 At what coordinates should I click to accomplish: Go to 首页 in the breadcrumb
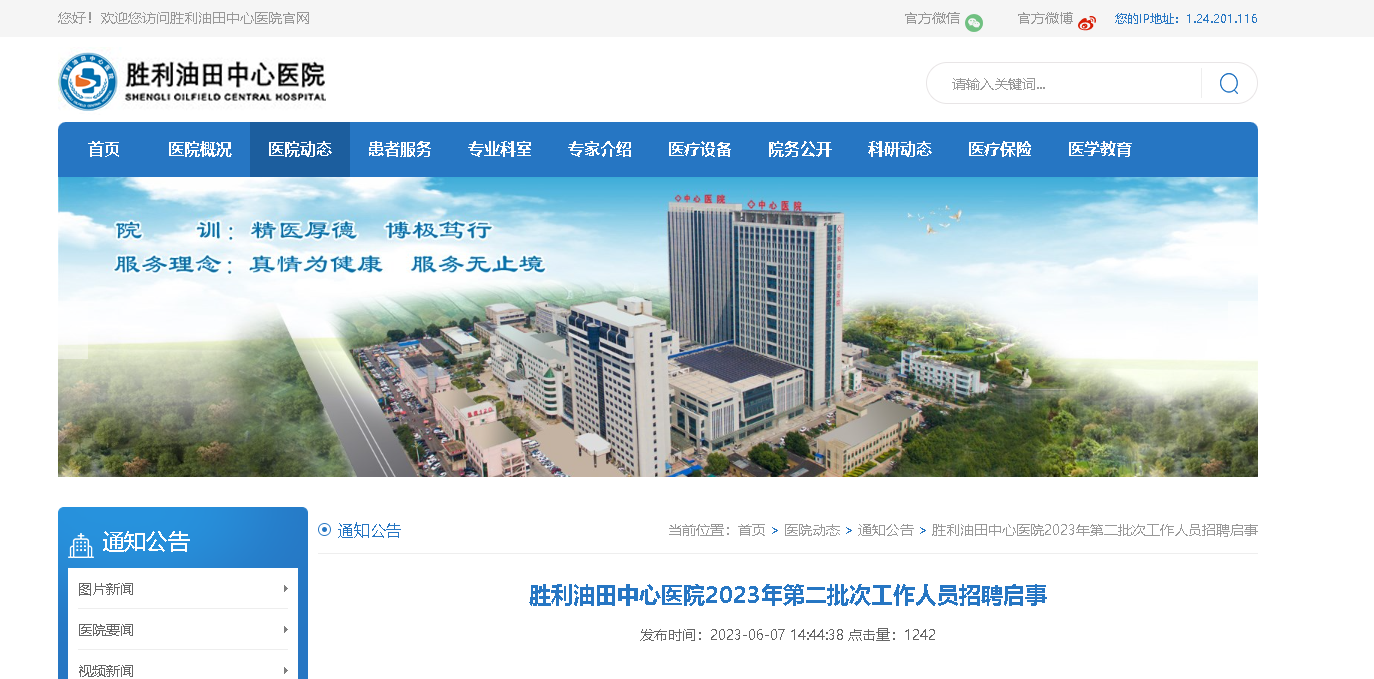coord(752,530)
